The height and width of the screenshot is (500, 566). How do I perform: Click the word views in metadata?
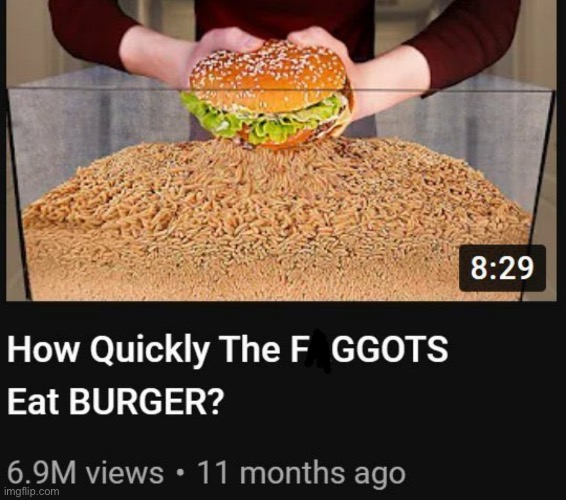[x=124, y=473]
